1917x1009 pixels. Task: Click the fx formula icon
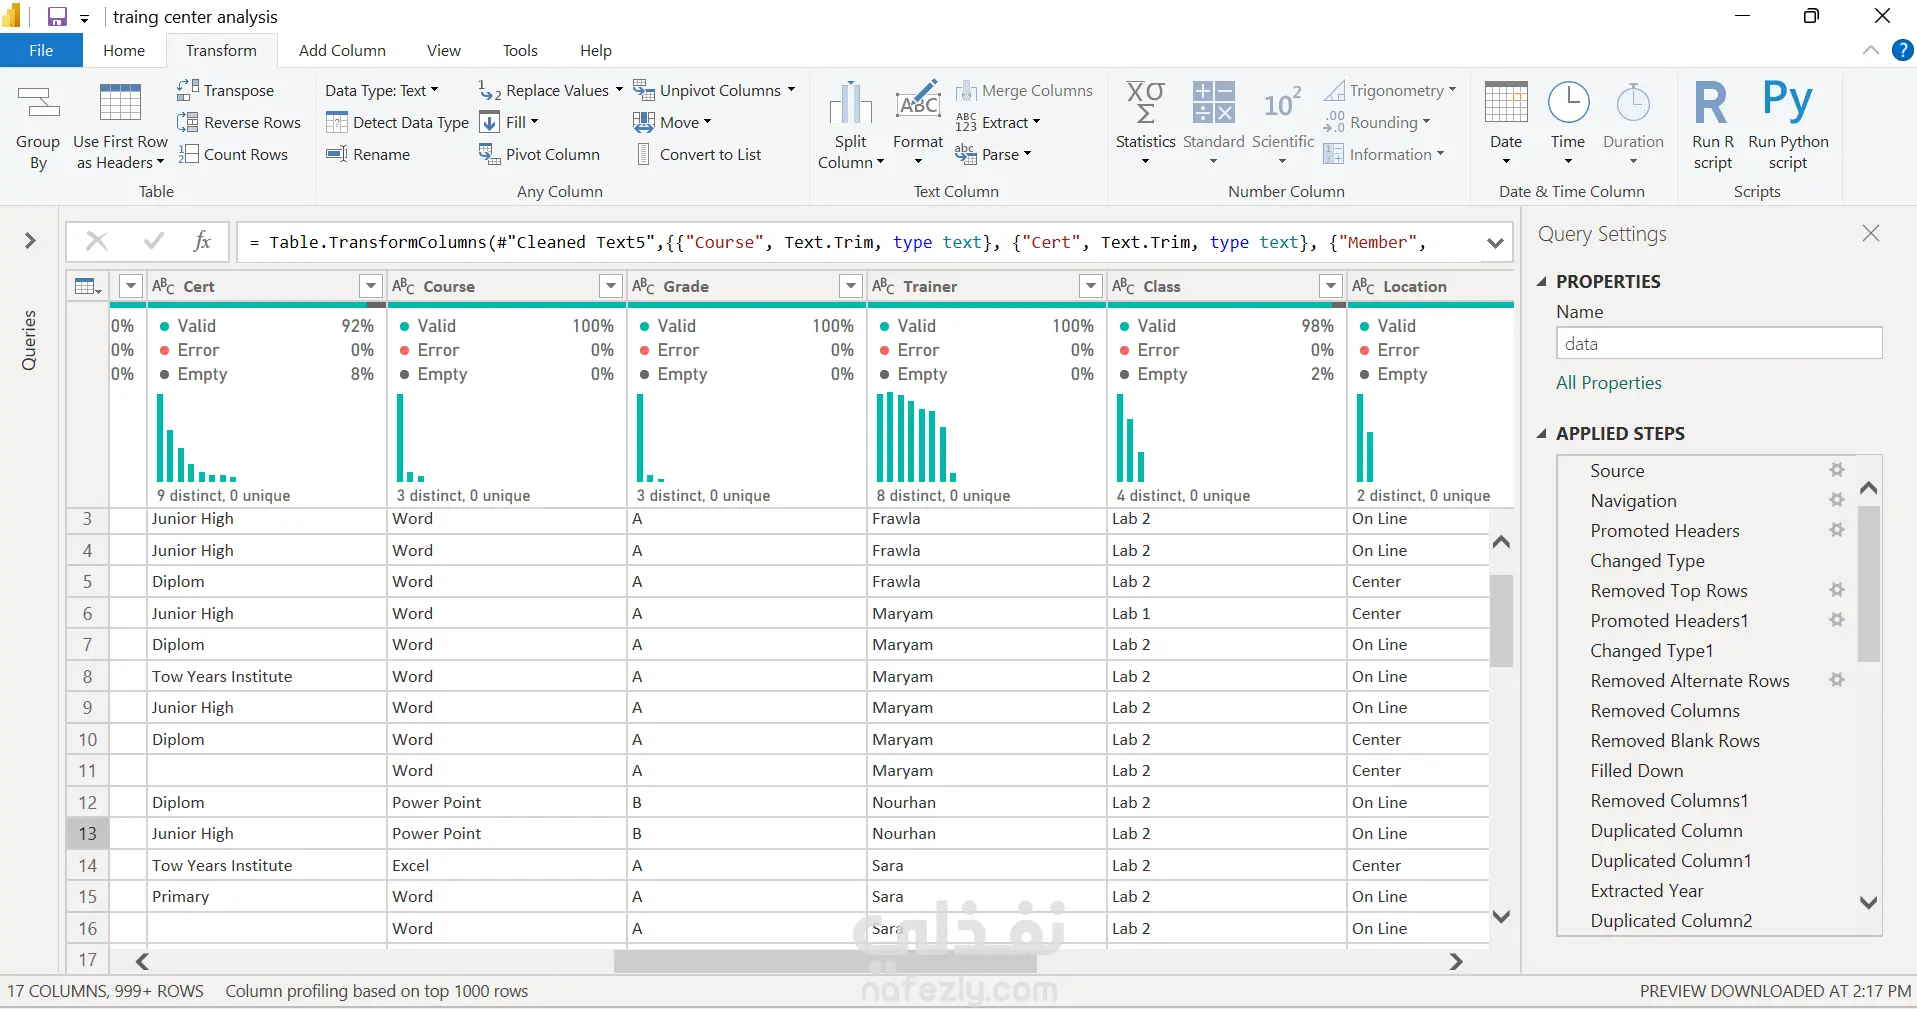point(202,241)
